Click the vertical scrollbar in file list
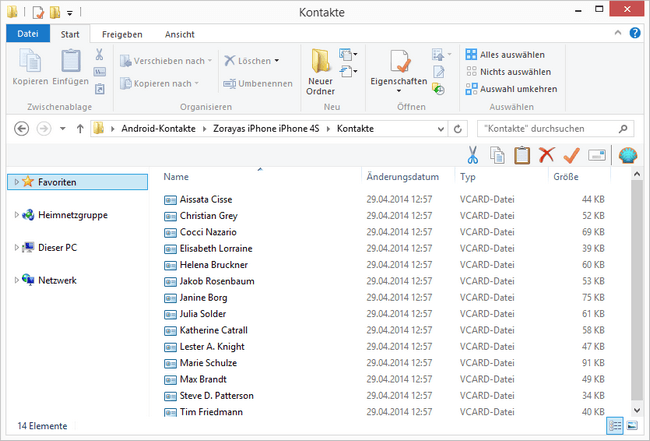 637,290
